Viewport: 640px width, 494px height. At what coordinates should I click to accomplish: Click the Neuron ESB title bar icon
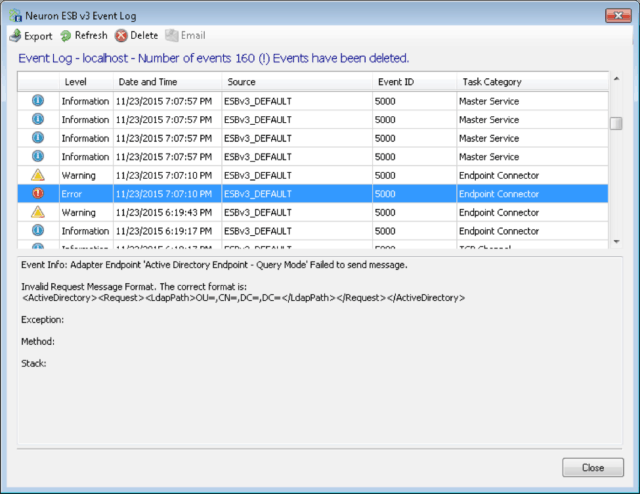pyautogui.click(x=16, y=16)
